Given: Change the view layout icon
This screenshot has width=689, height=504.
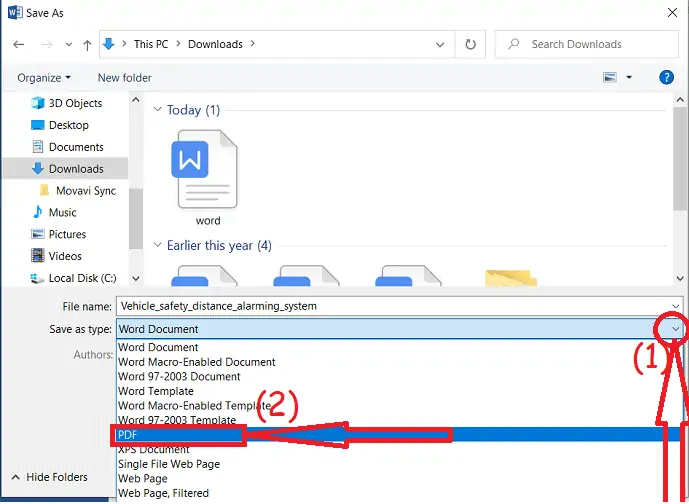Looking at the screenshot, I should 610,78.
